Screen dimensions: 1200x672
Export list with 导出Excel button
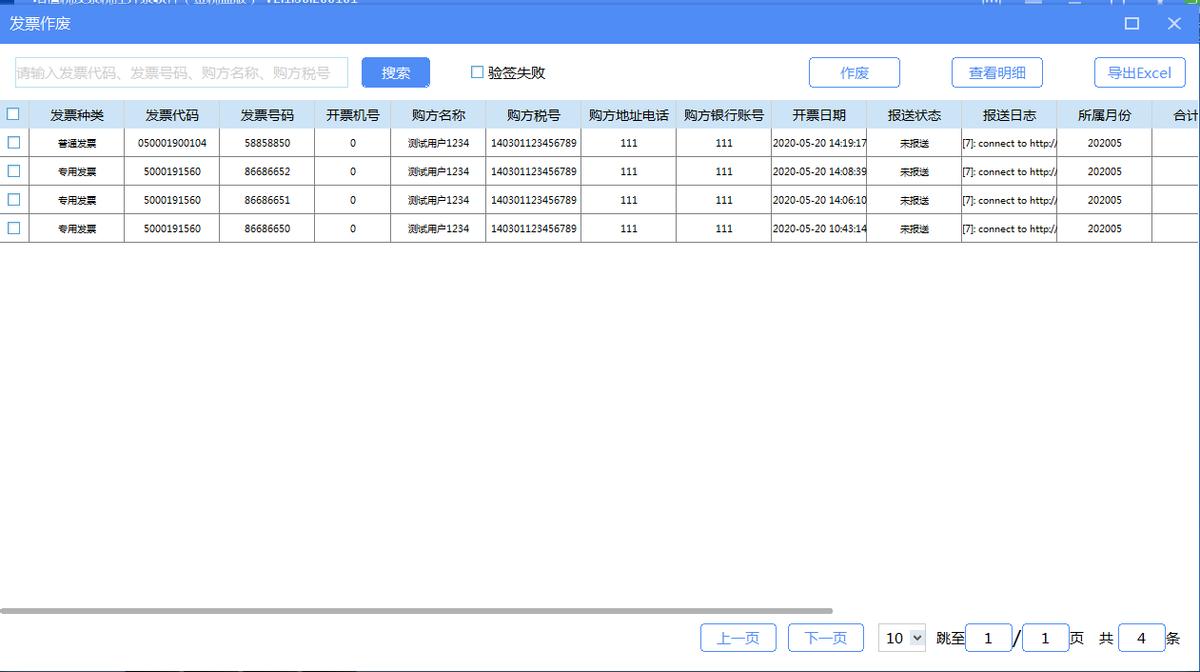[1140, 72]
